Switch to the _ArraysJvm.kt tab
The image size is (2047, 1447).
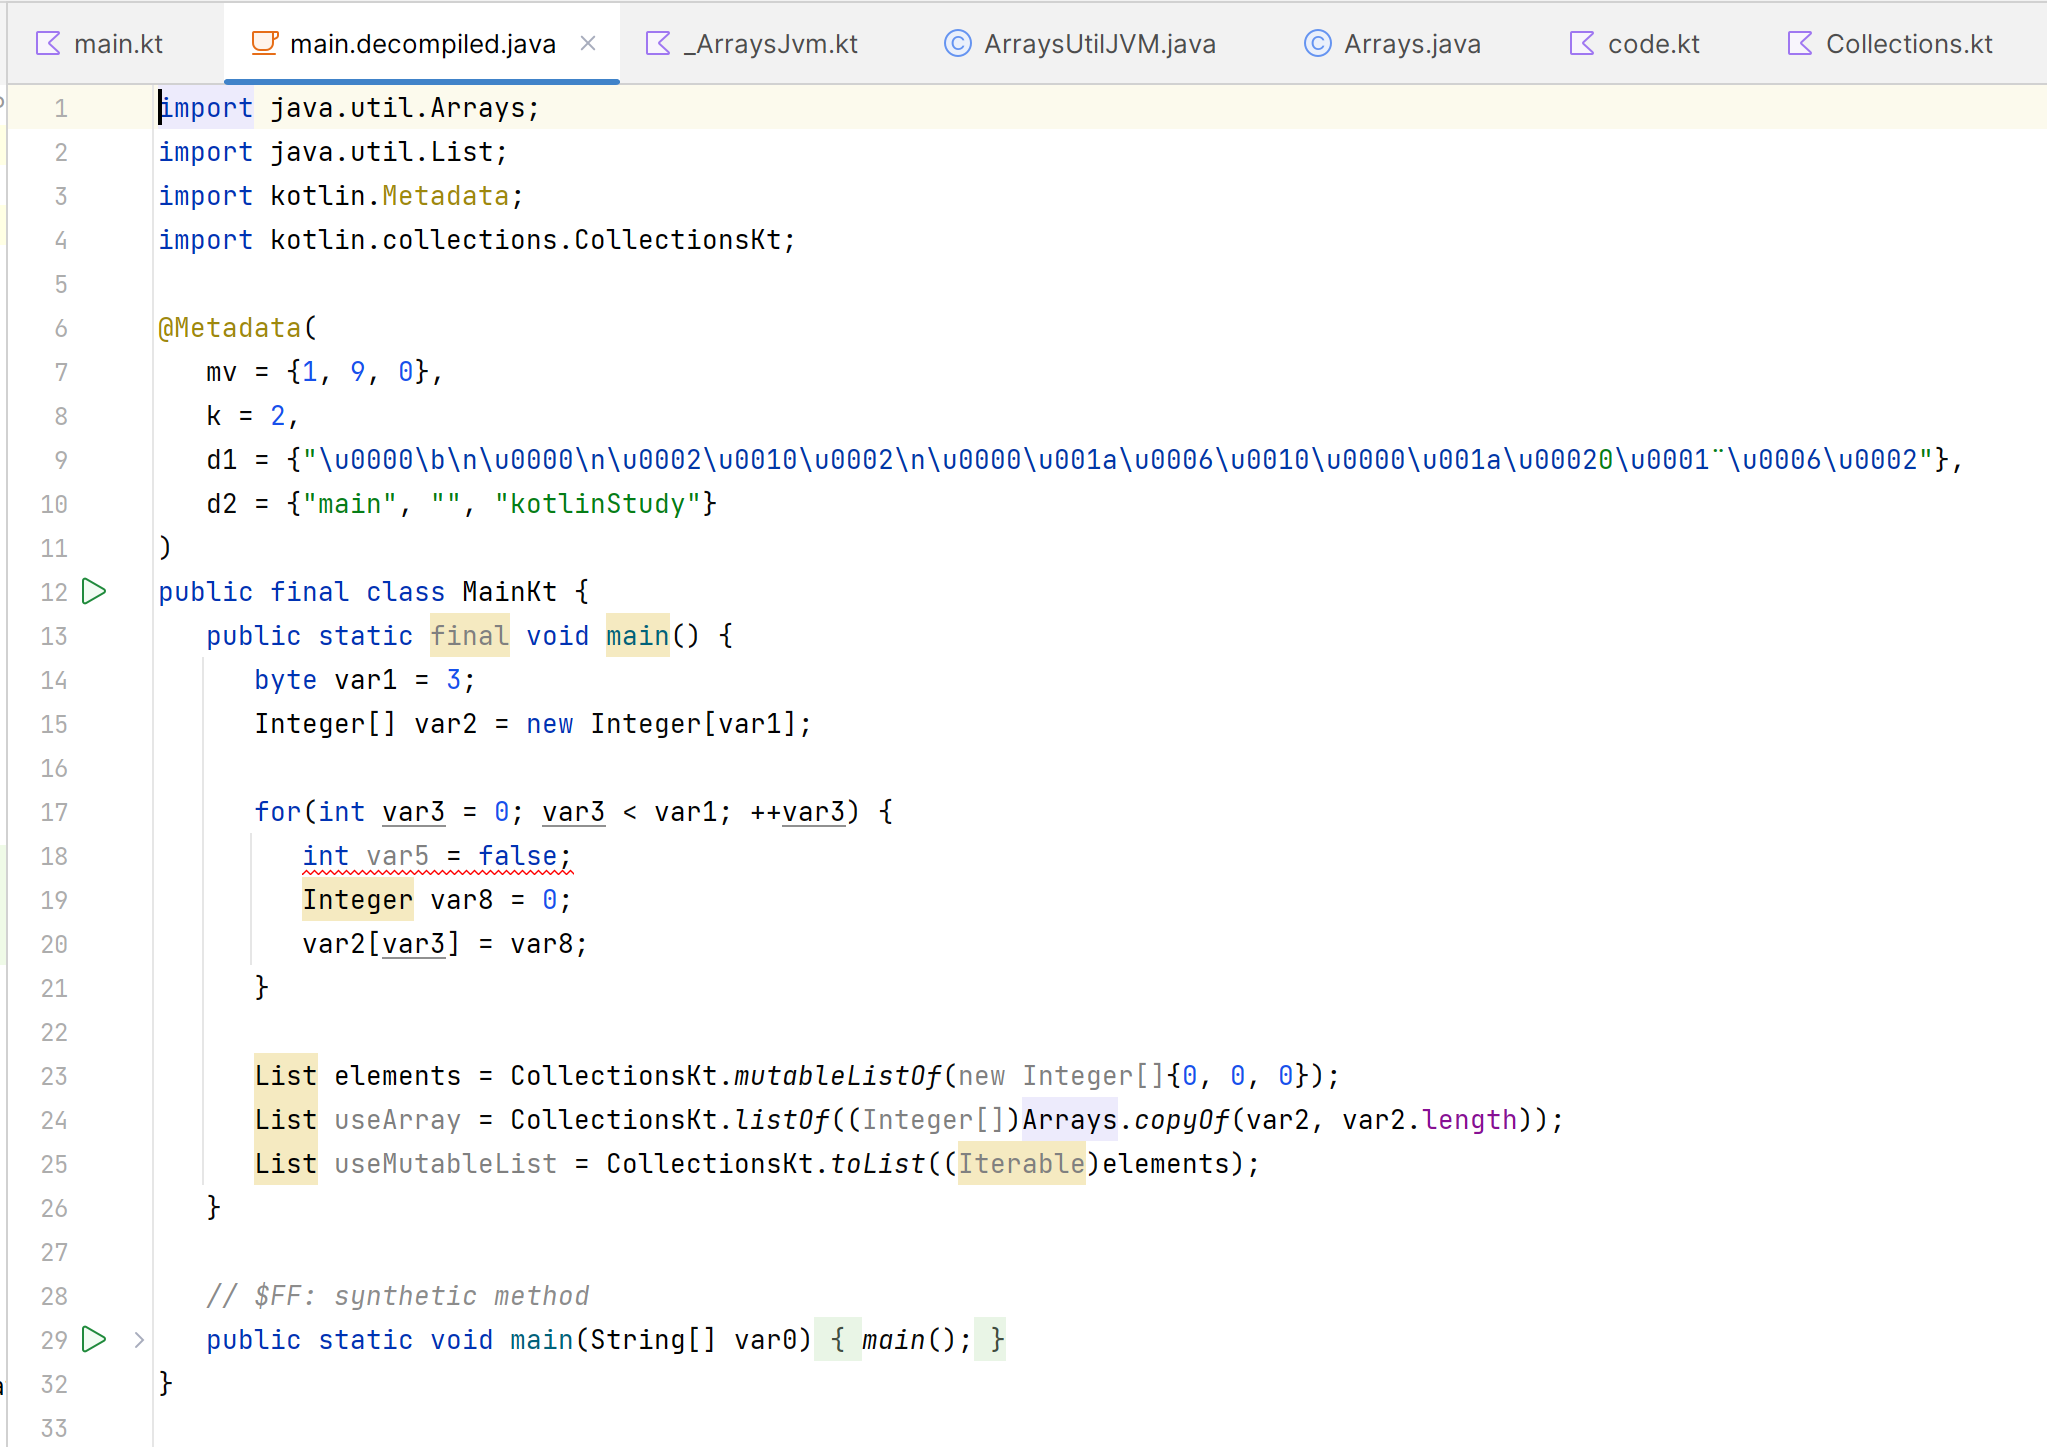pyautogui.click(x=770, y=44)
